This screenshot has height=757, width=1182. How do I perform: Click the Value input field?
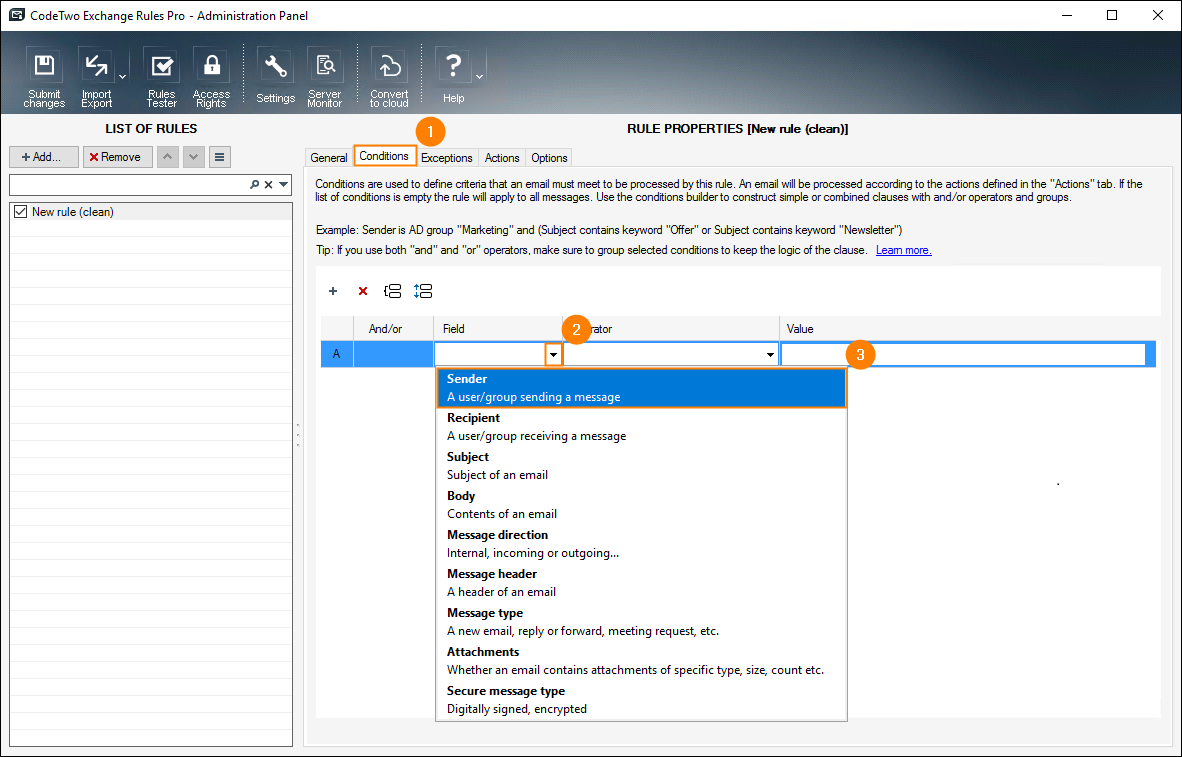[x=963, y=354]
